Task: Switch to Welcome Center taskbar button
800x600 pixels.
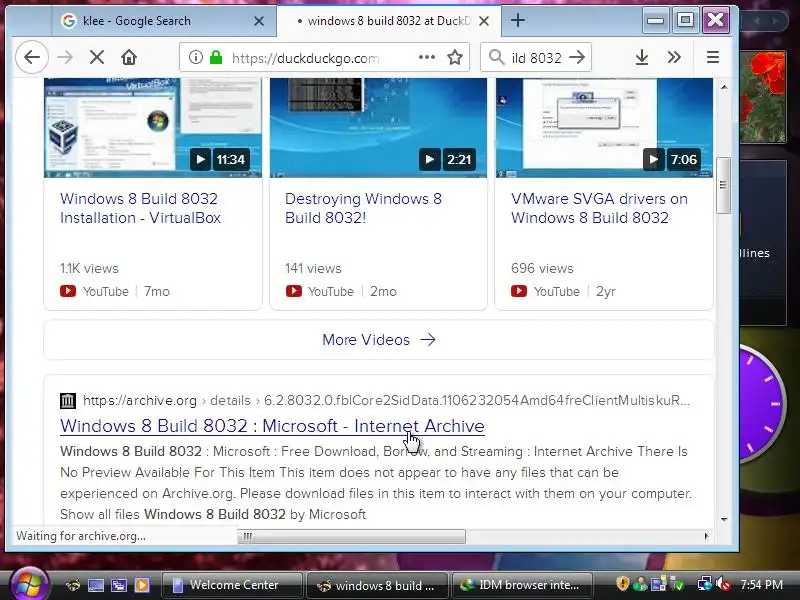Action: 232,585
